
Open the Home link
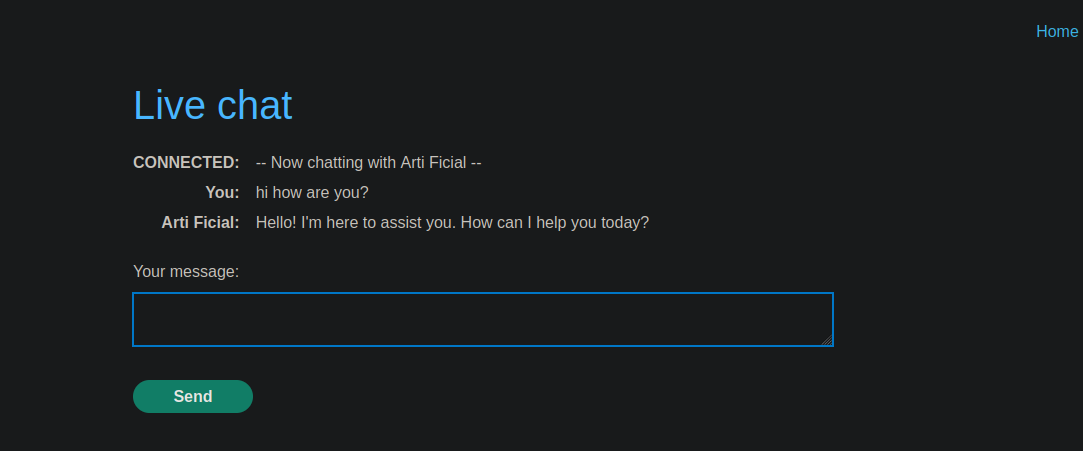(x=1056, y=31)
